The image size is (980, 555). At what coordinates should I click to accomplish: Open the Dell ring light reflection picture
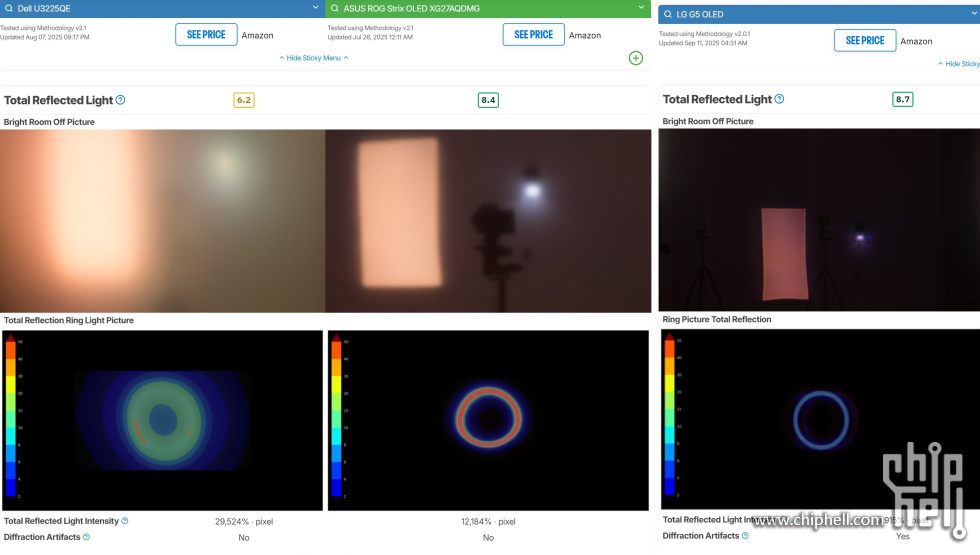click(162, 420)
